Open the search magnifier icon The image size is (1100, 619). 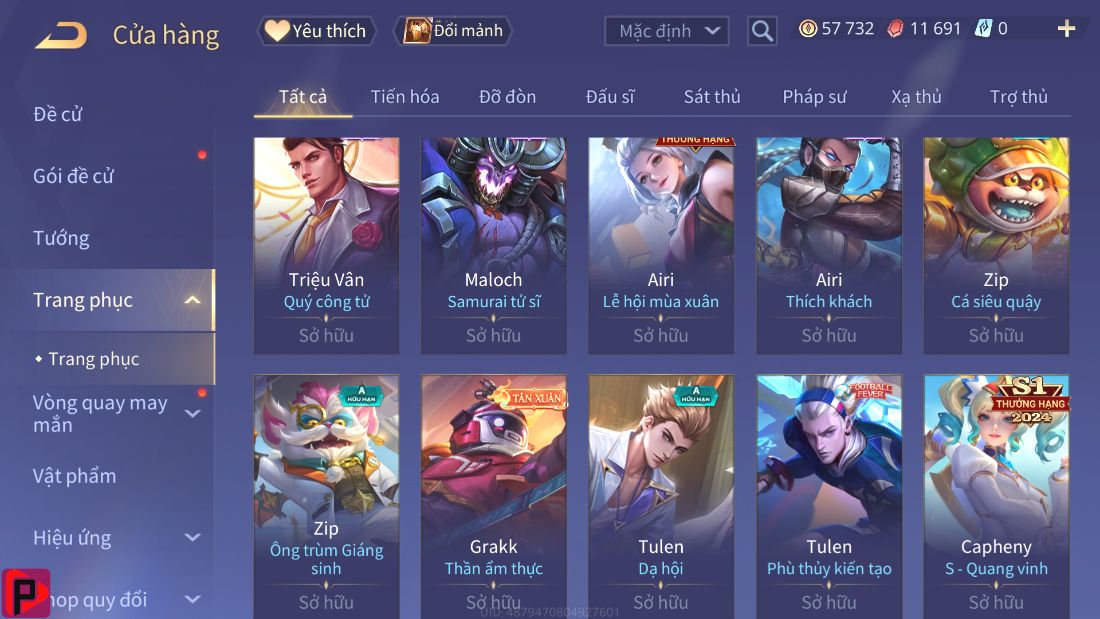coord(762,31)
